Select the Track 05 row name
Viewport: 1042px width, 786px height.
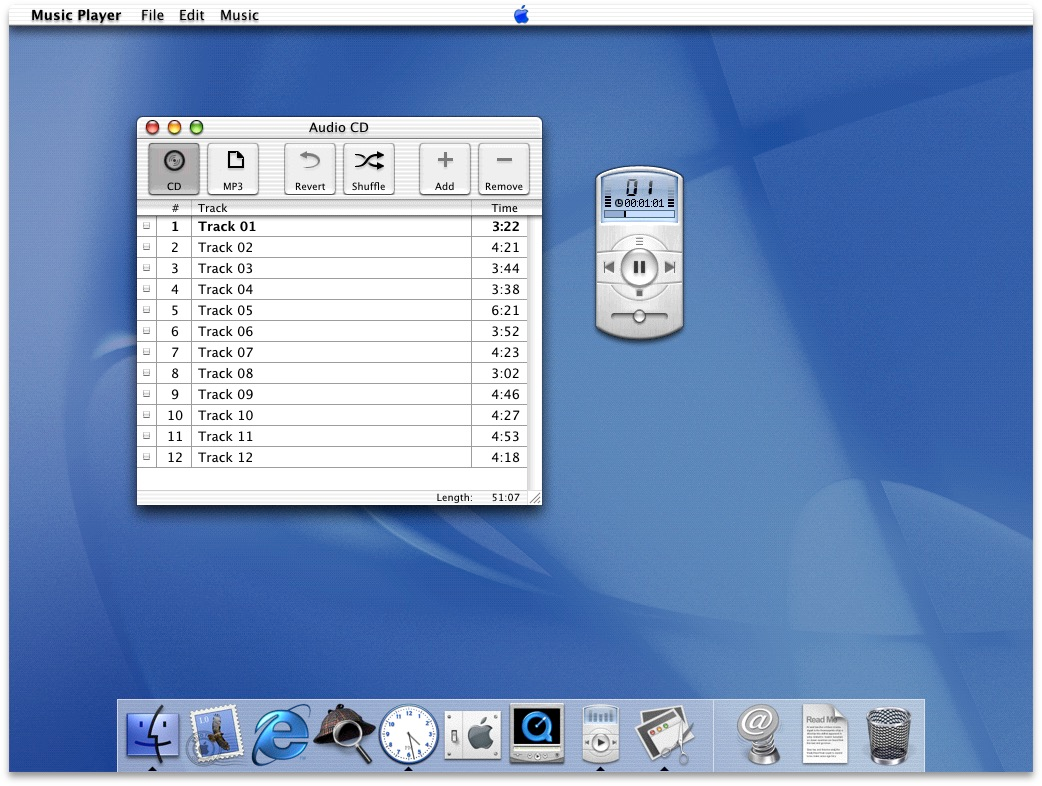click(225, 310)
